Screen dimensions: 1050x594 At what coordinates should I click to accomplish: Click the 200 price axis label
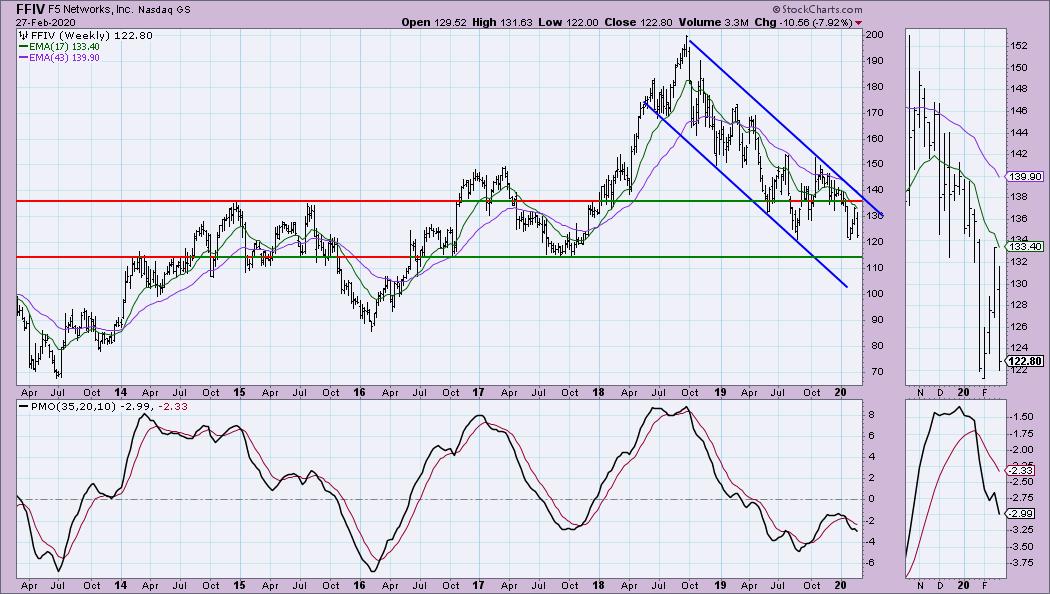tap(874, 34)
